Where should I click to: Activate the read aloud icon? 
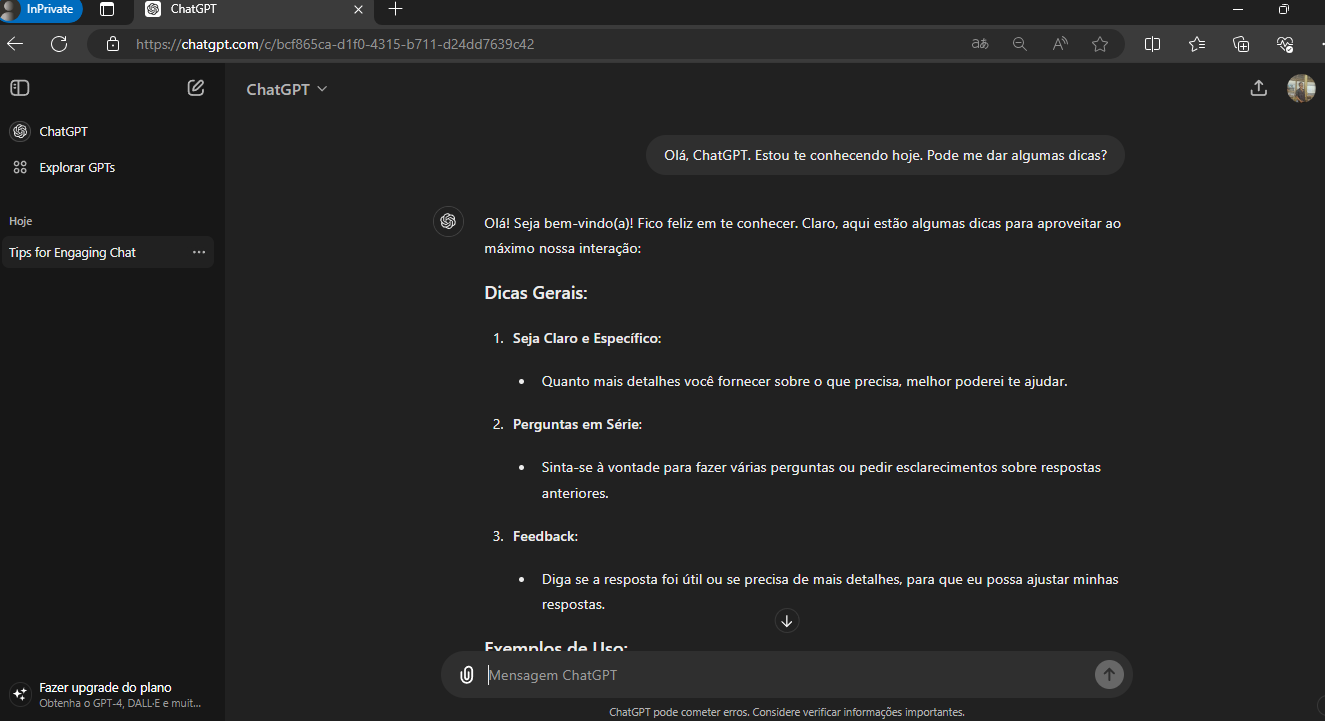pos(1060,44)
